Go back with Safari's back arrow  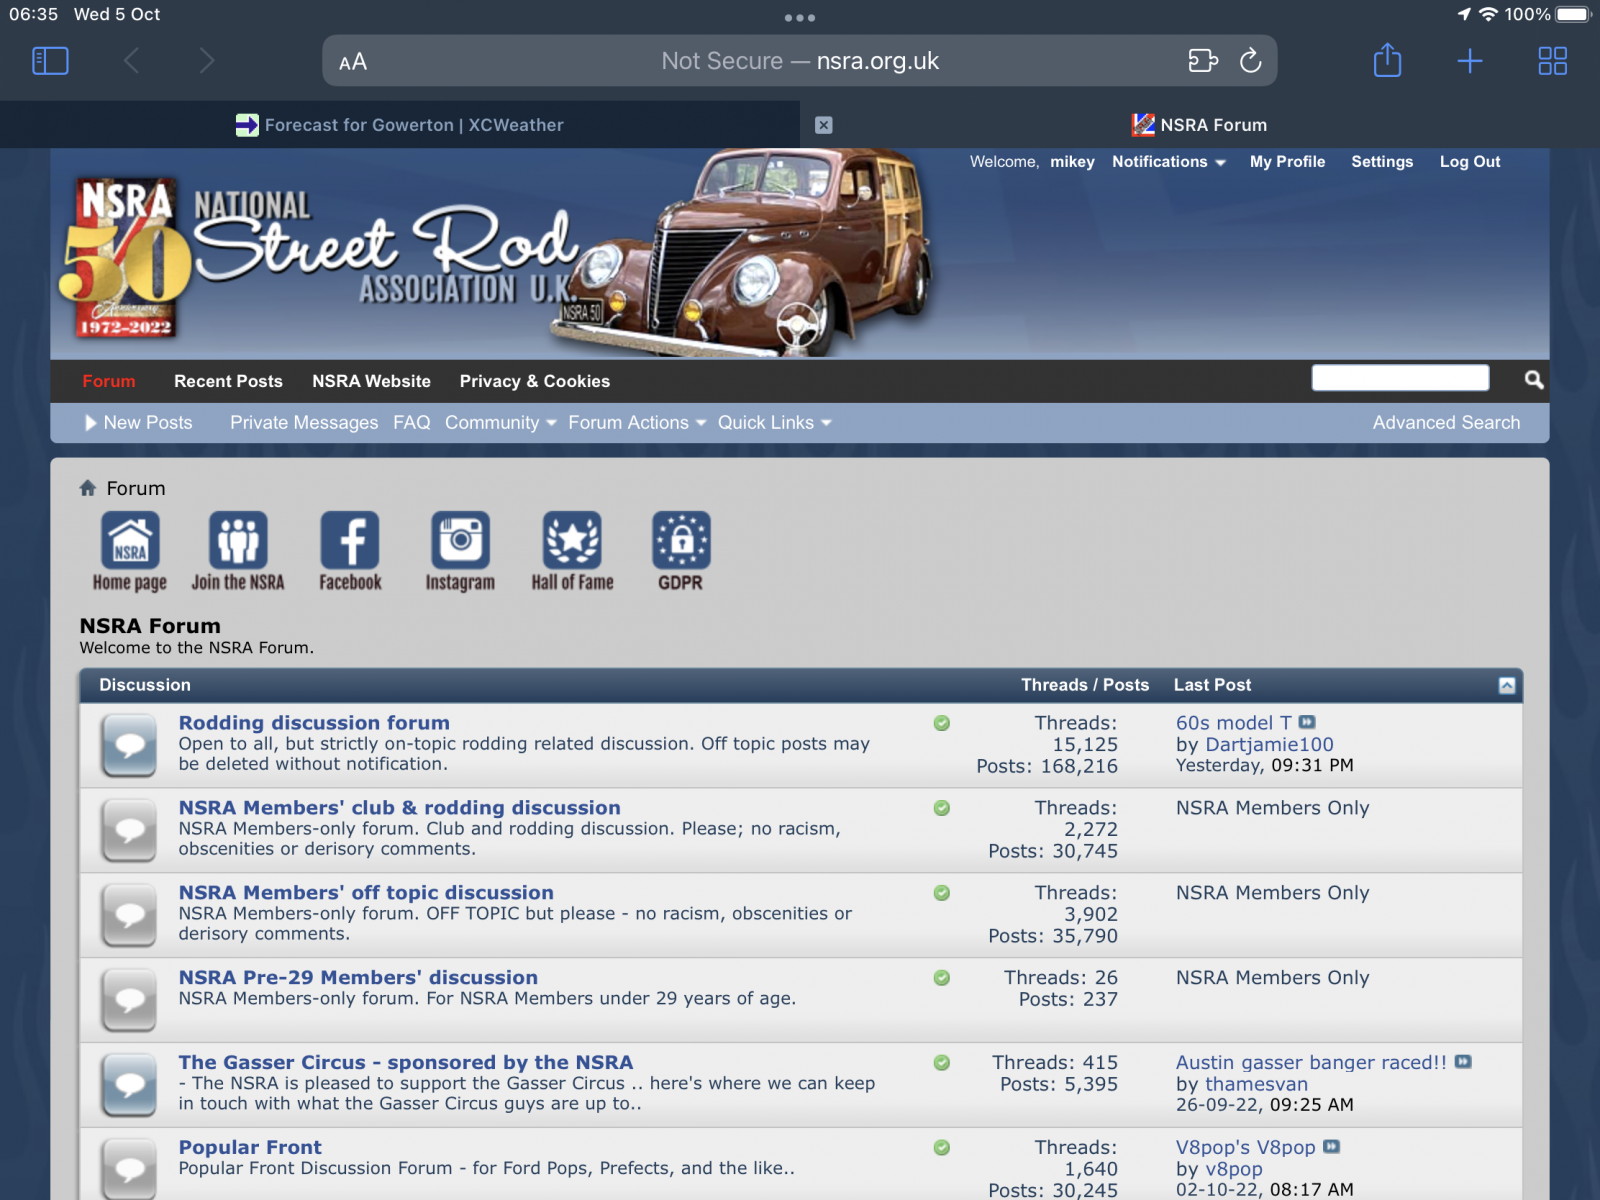click(x=131, y=61)
